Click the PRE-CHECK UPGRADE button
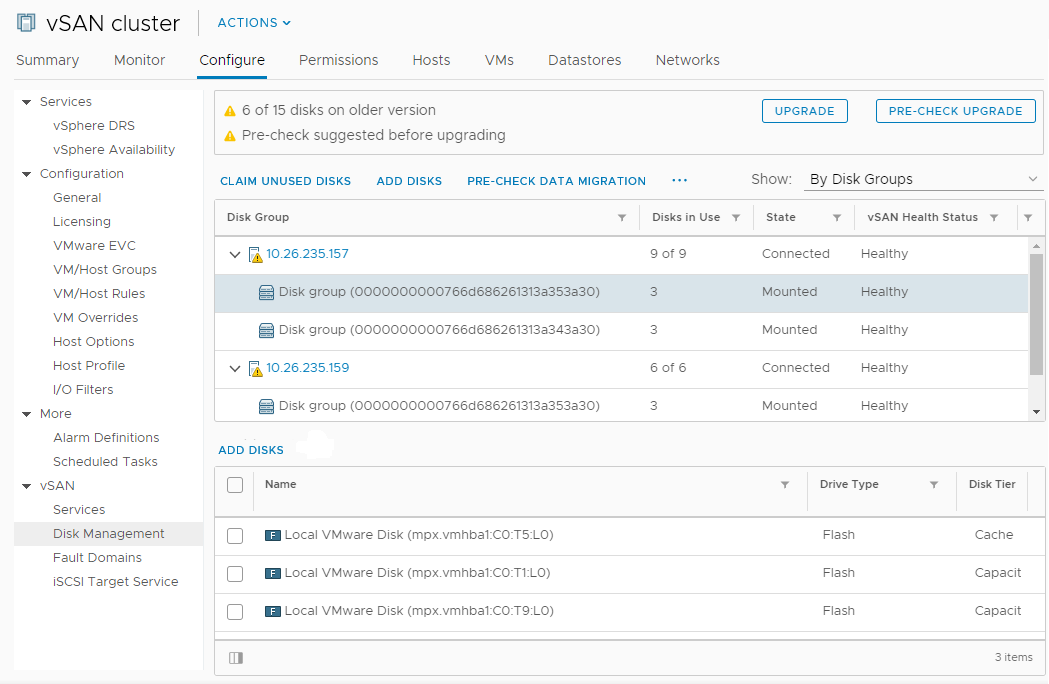The height and width of the screenshot is (684, 1049). (955, 111)
